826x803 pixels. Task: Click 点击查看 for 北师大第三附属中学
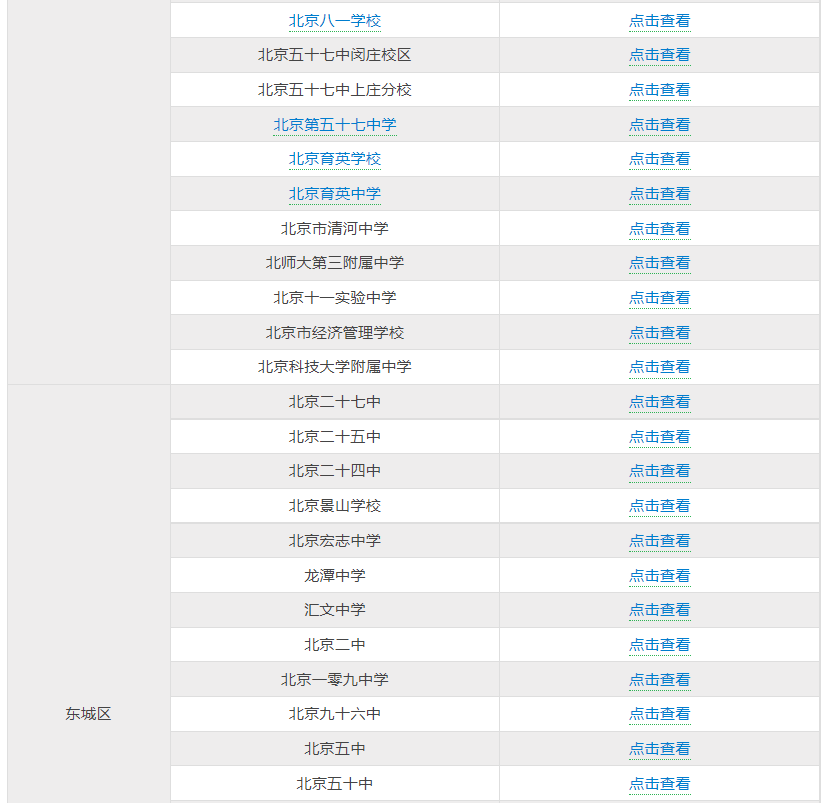pyautogui.click(x=660, y=263)
